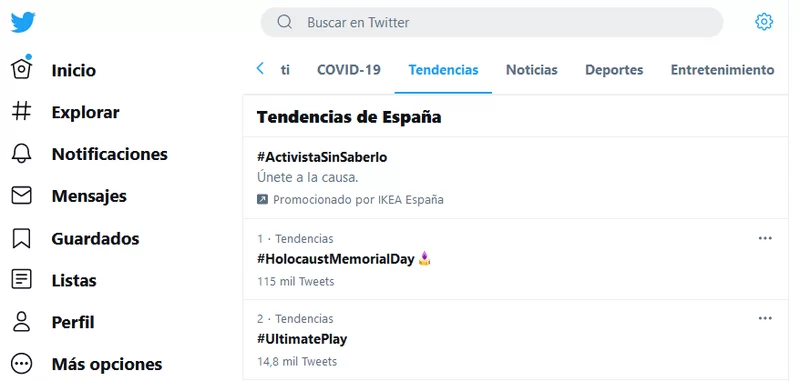The image size is (800, 381).
Task: Open Notificaciones bell icon
Action: pos(21,154)
